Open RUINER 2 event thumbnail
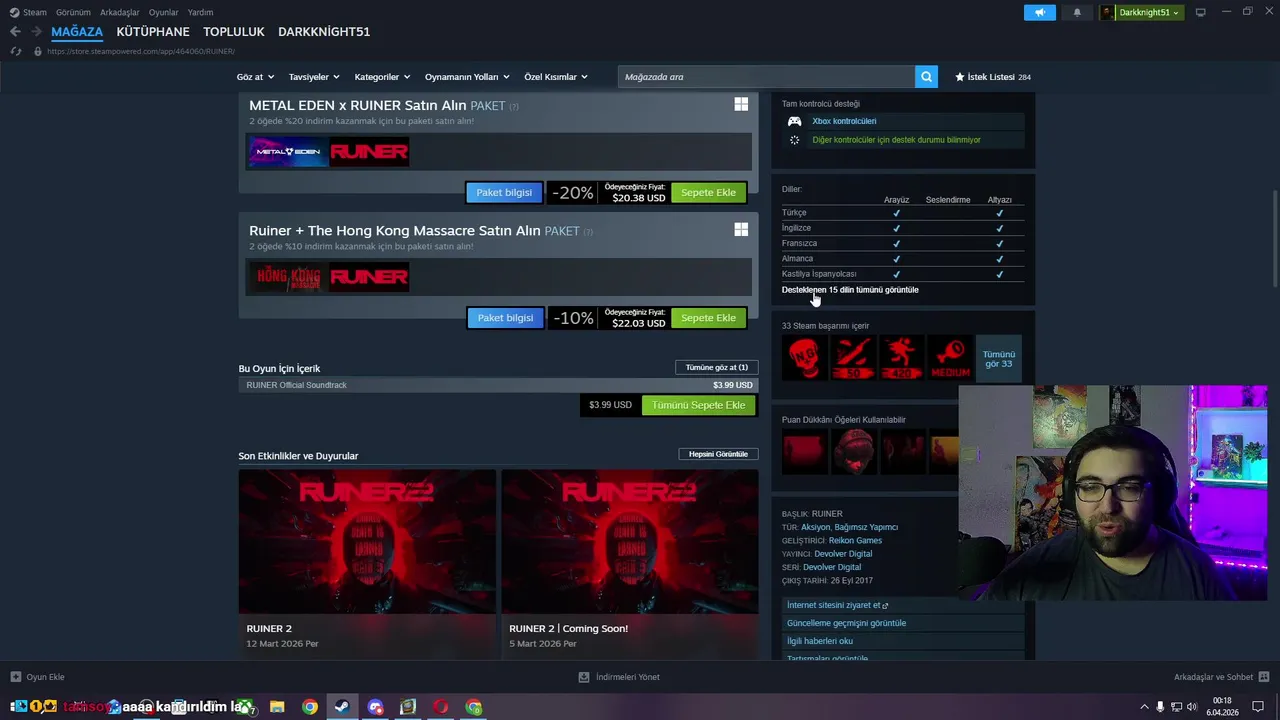 367,542
